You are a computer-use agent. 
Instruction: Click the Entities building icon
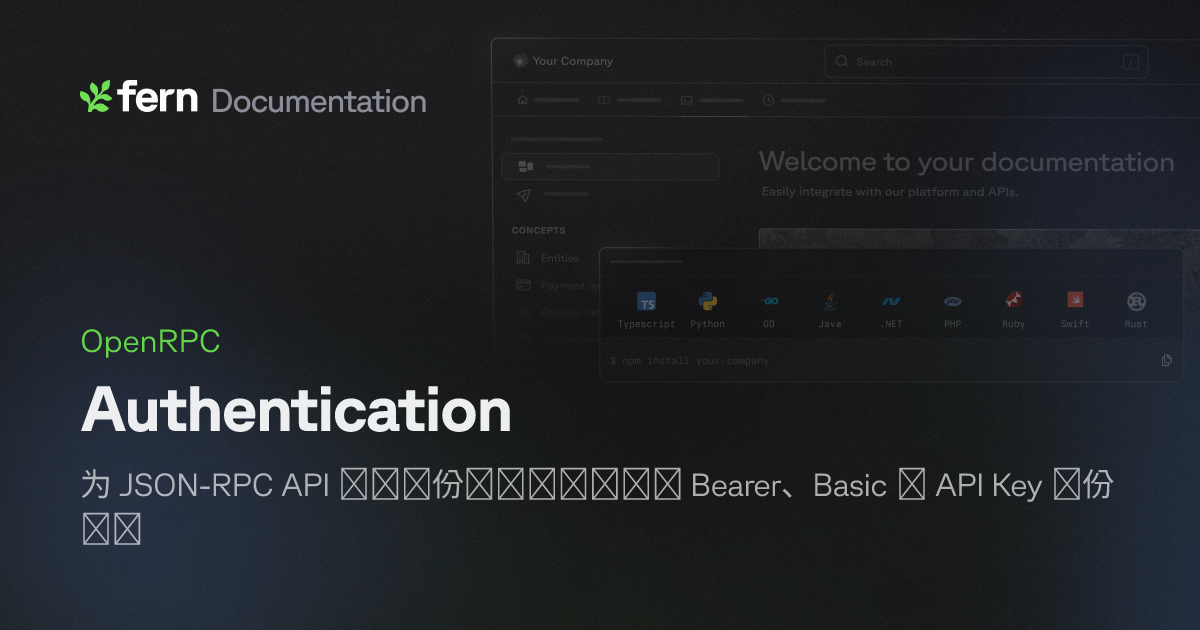click(523, 258)
